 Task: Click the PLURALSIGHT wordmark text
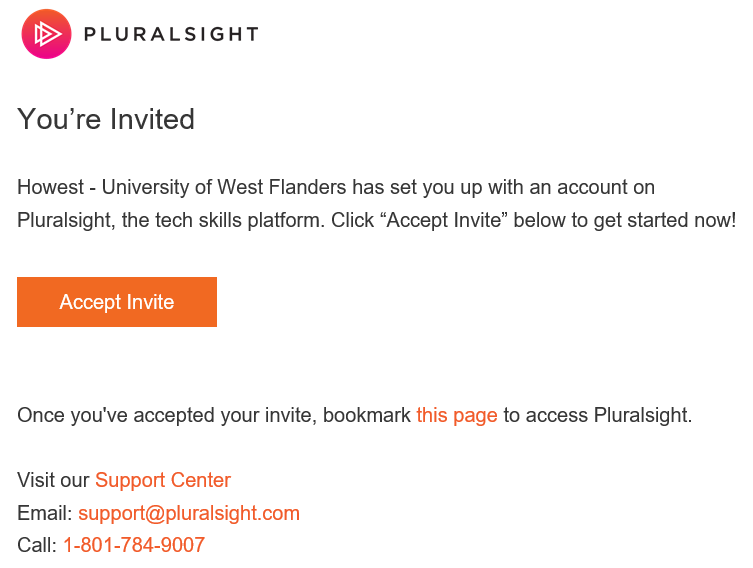click(x=171, y=34)
